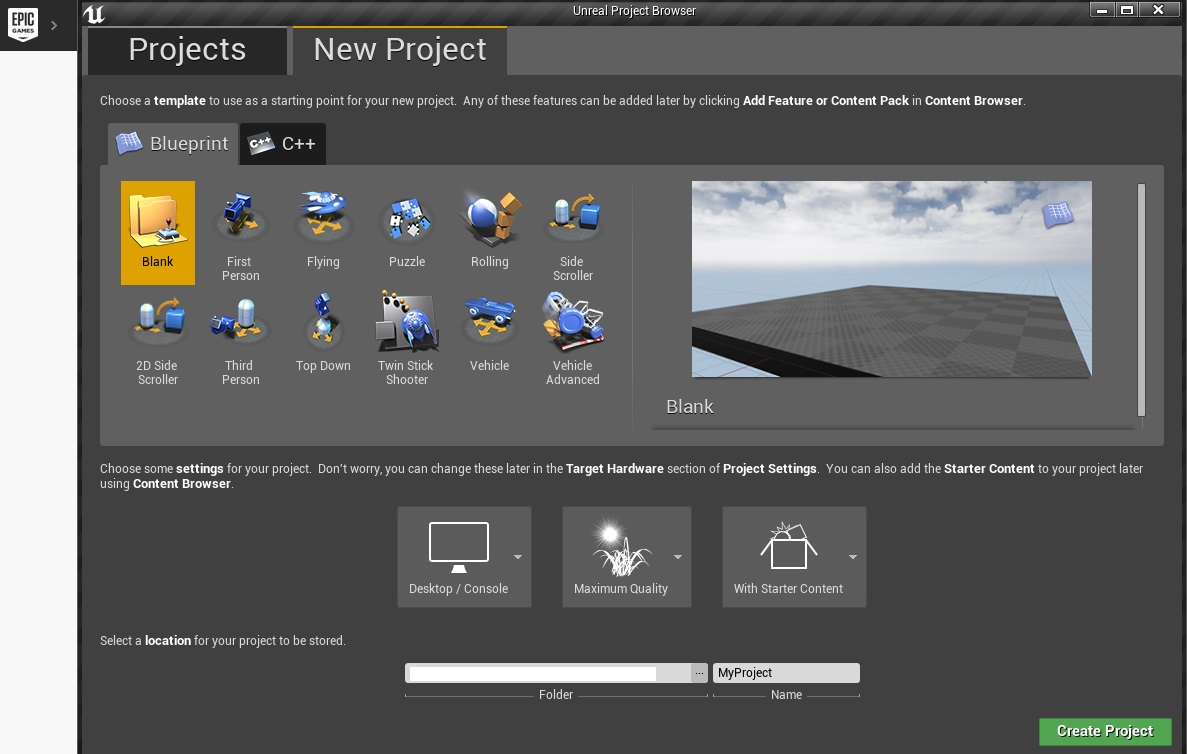Select the Blueprint tab
This screenshot has height=754, width=1187.
point(173,143)
